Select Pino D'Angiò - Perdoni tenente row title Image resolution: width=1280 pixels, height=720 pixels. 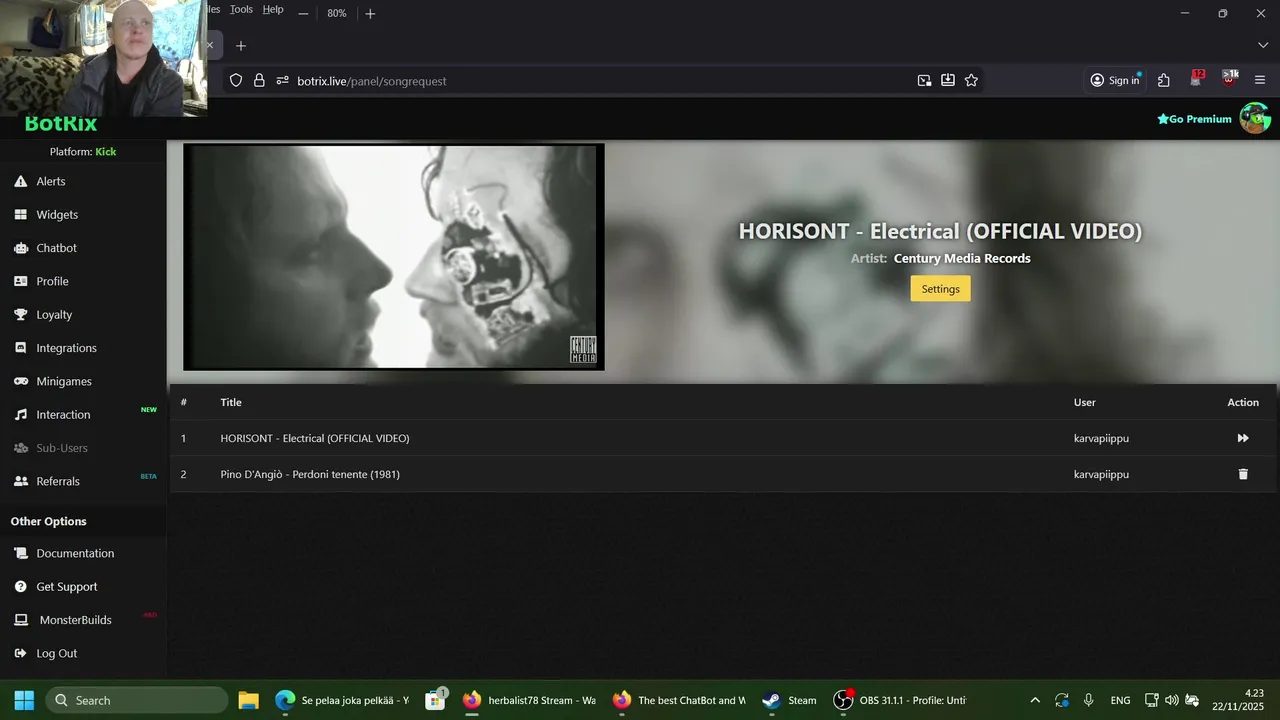pos(310,474)
